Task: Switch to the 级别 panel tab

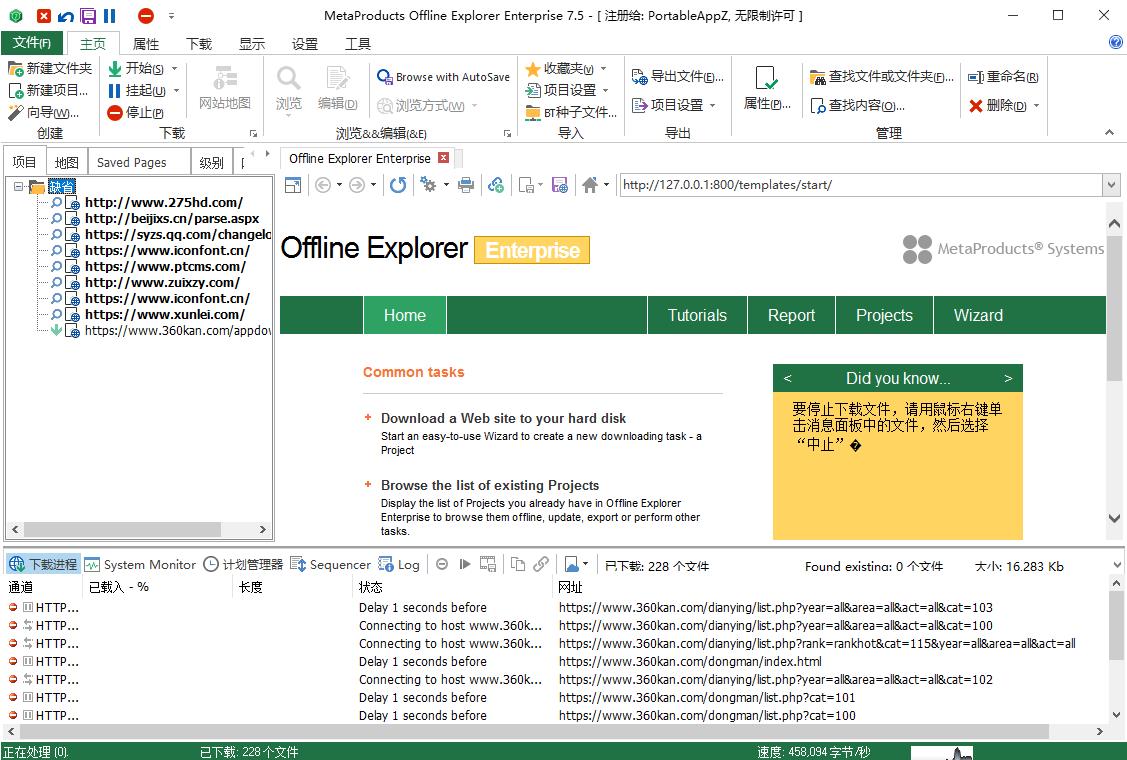Action: click(x=211, y=162)
